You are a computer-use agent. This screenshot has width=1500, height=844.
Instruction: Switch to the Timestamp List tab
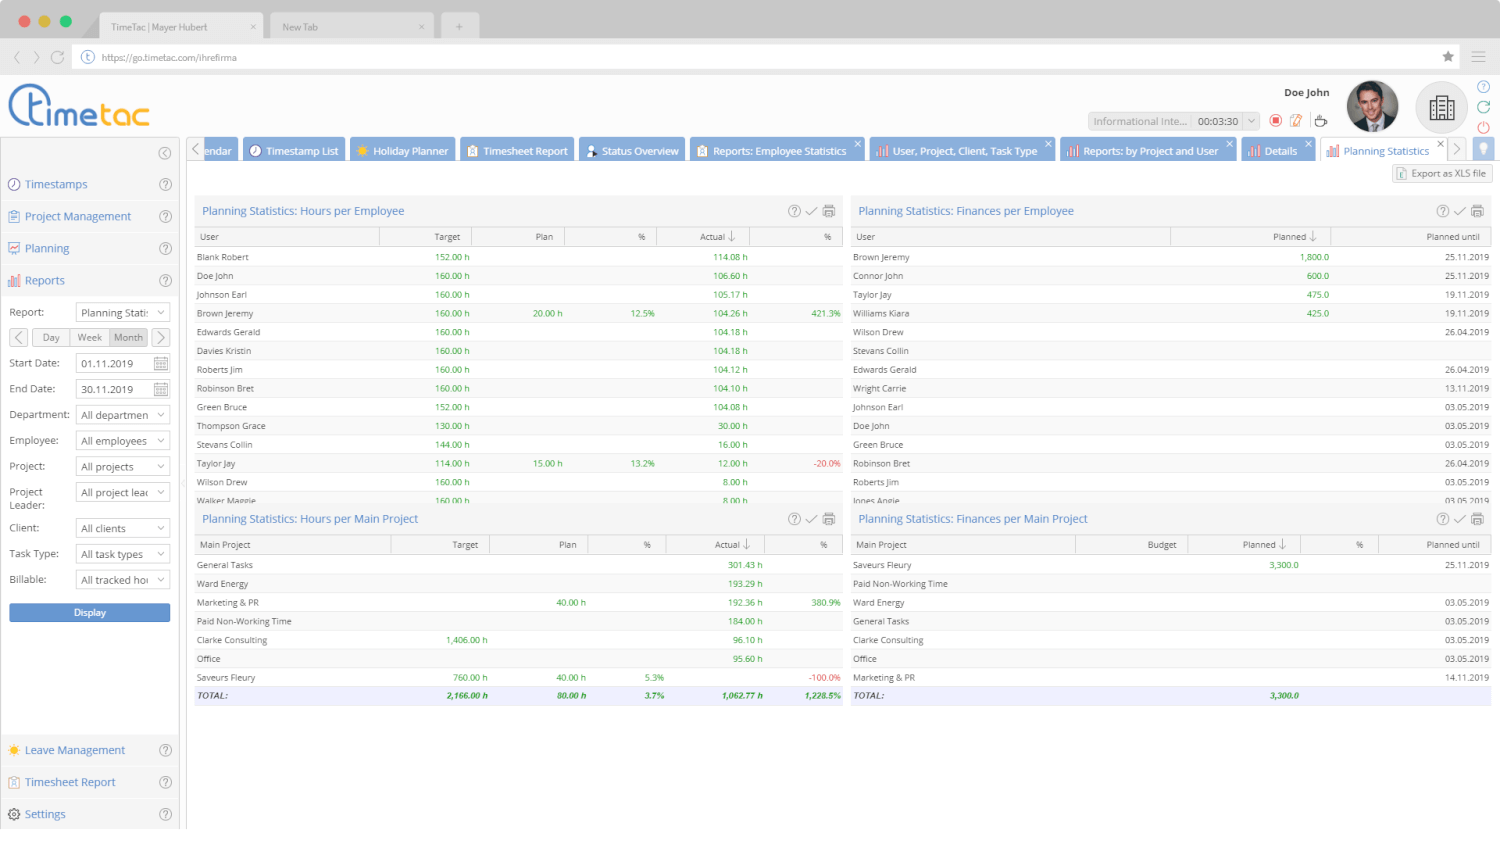click(294, 150)
